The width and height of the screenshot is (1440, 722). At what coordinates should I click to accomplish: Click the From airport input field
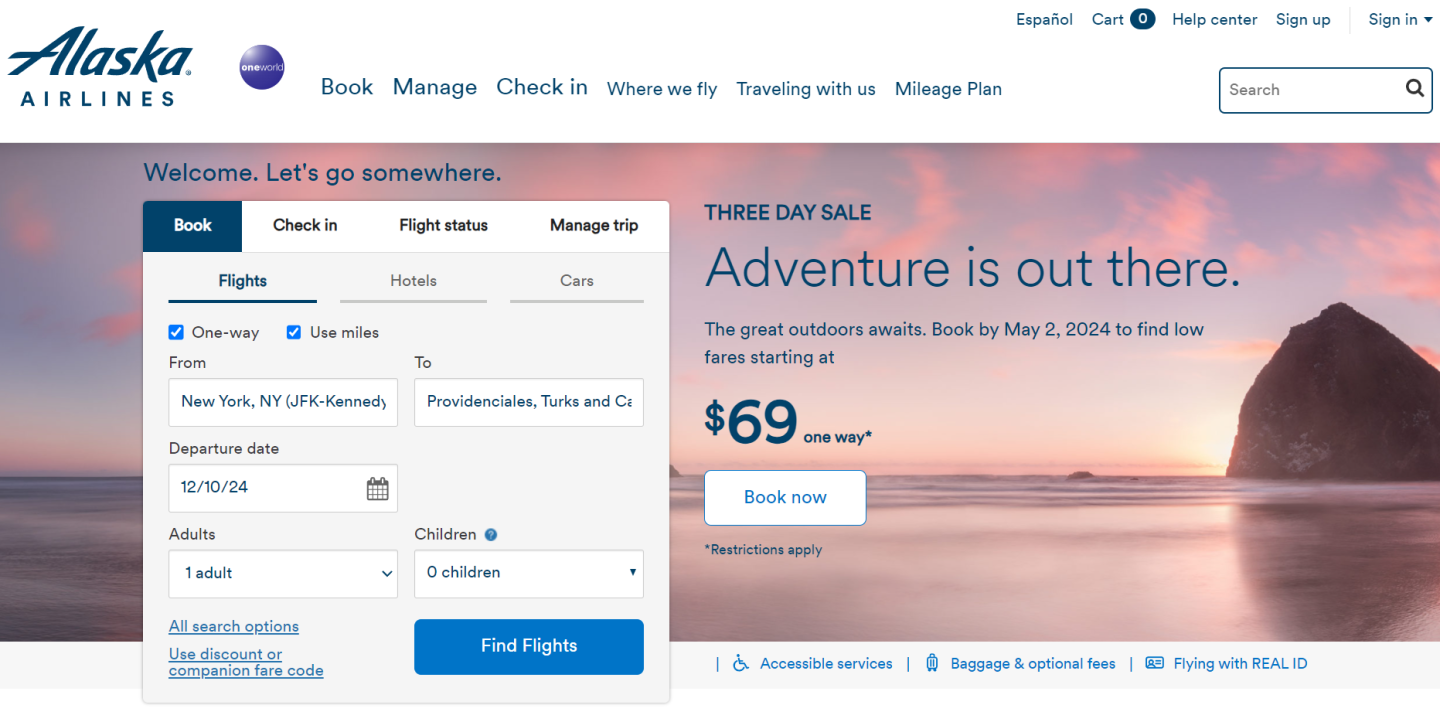click(x=283, y=402)
